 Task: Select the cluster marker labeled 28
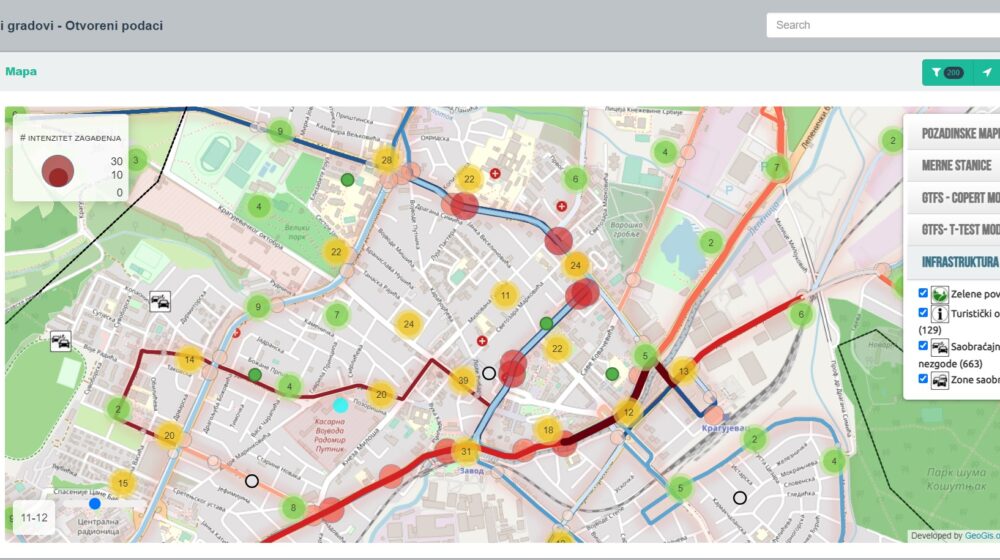[x=386, y=160]
